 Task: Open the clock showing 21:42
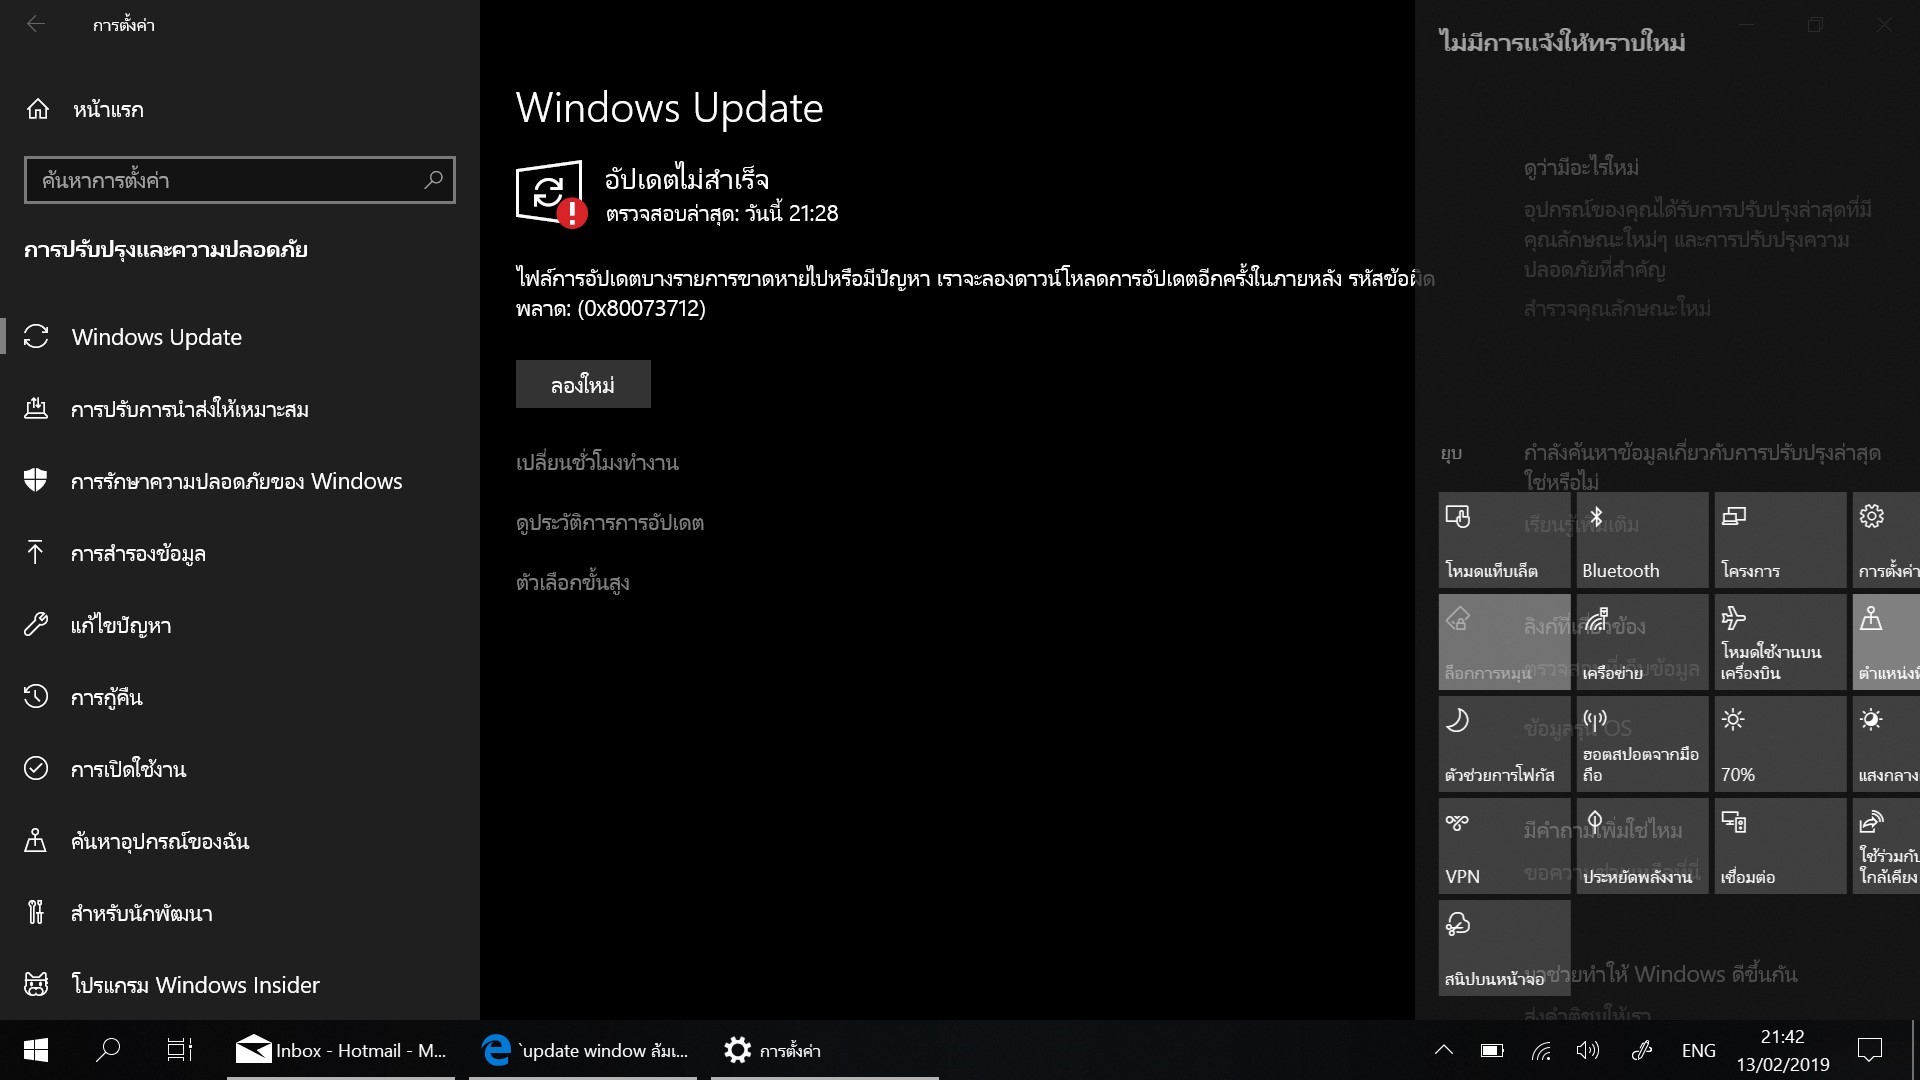[1783, 1050]
